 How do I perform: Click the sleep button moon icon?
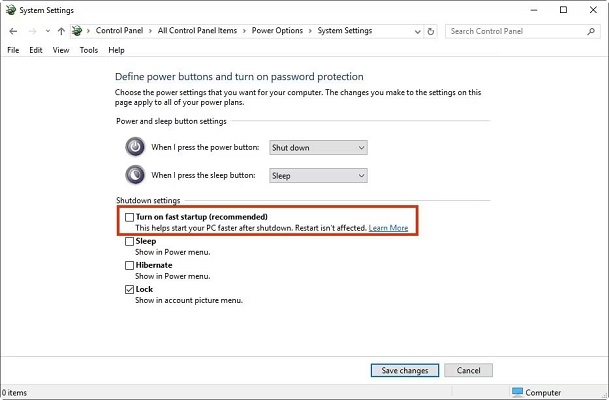tap(135, 175)
